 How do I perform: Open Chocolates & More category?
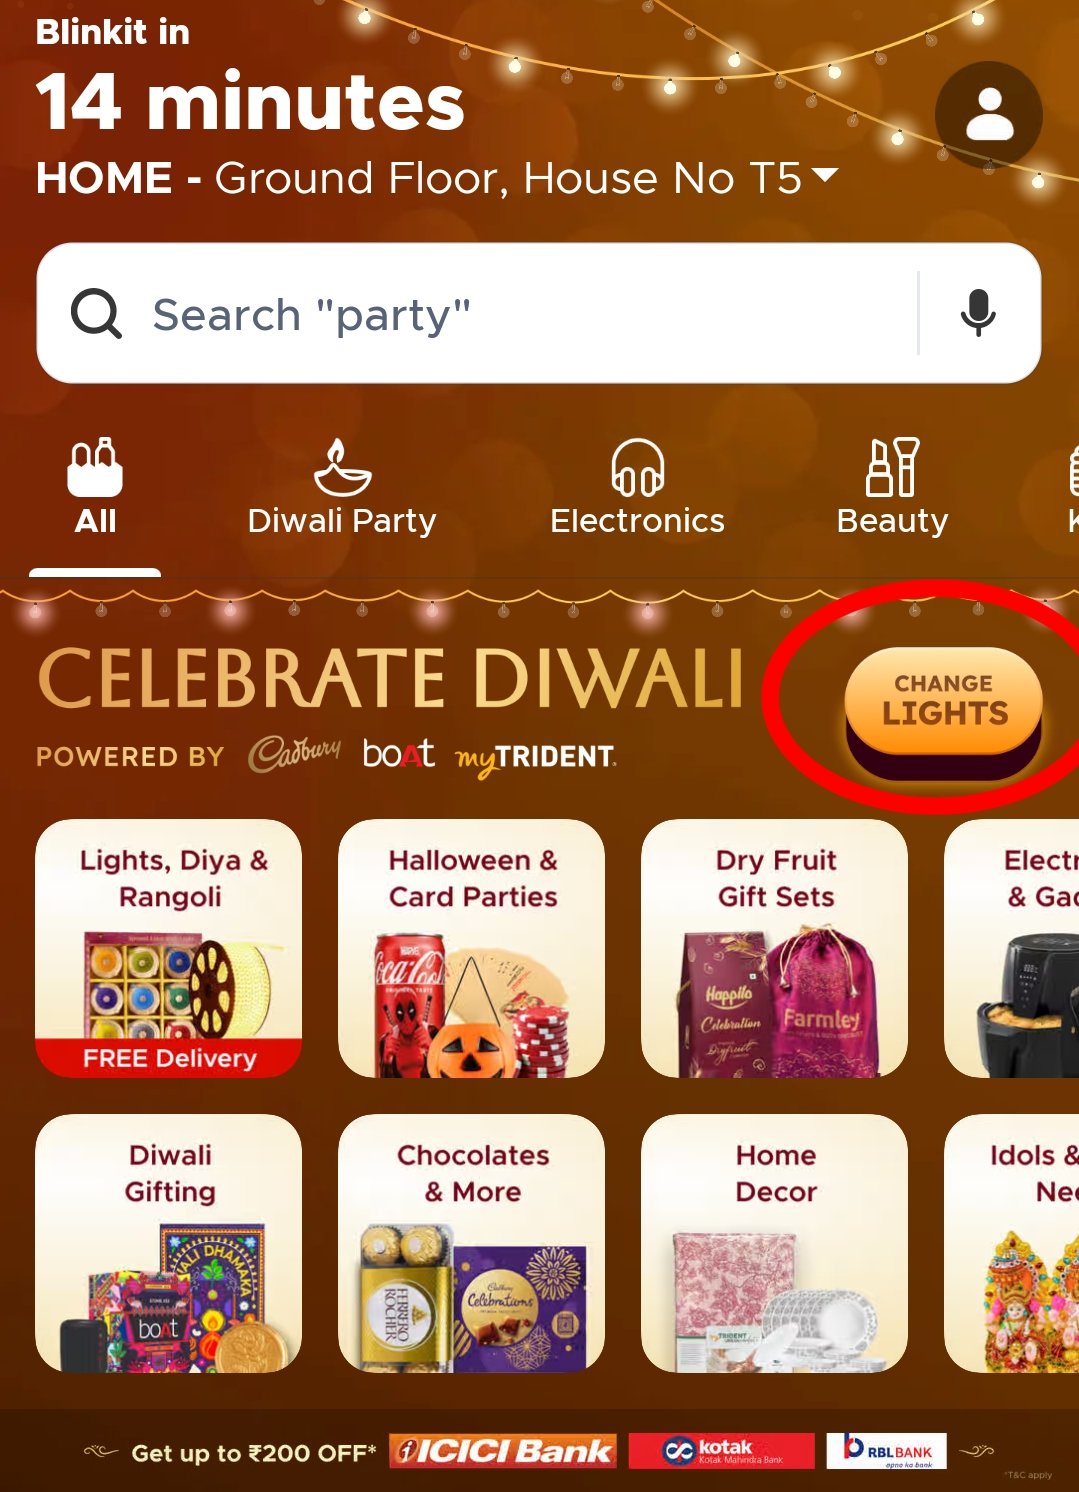tap(472, 1243)
